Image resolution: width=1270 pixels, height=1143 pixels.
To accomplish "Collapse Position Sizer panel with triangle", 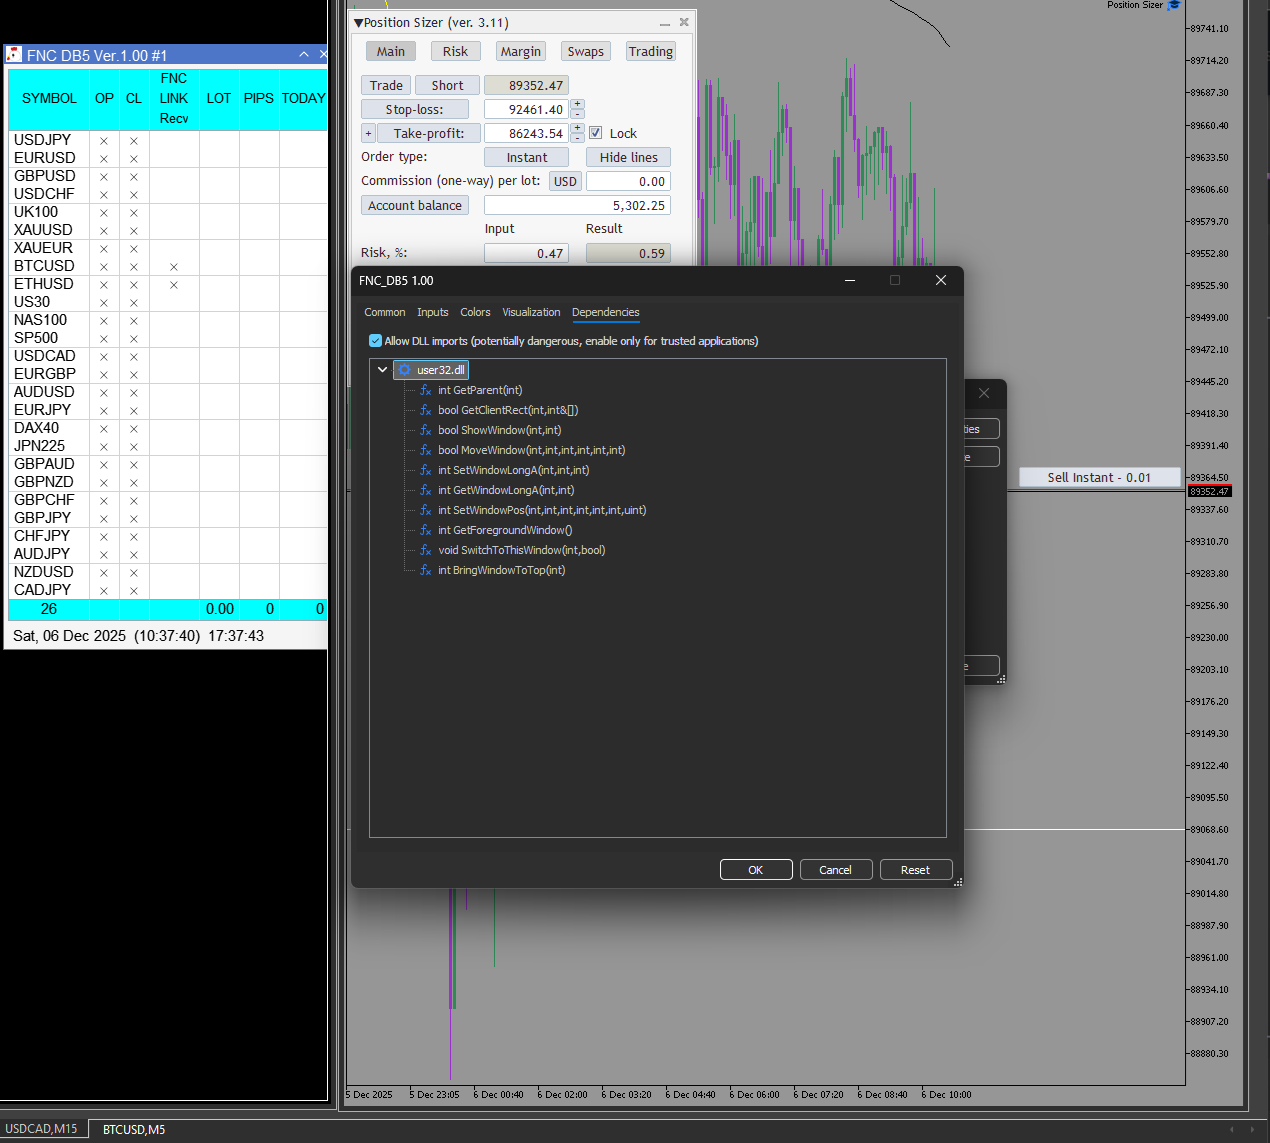I will [x=358, y=23].
